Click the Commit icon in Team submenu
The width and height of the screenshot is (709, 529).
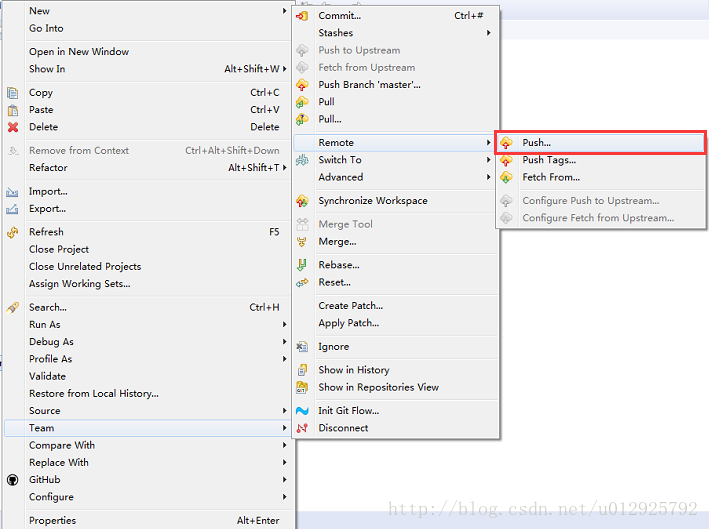[x=302, y=16]
